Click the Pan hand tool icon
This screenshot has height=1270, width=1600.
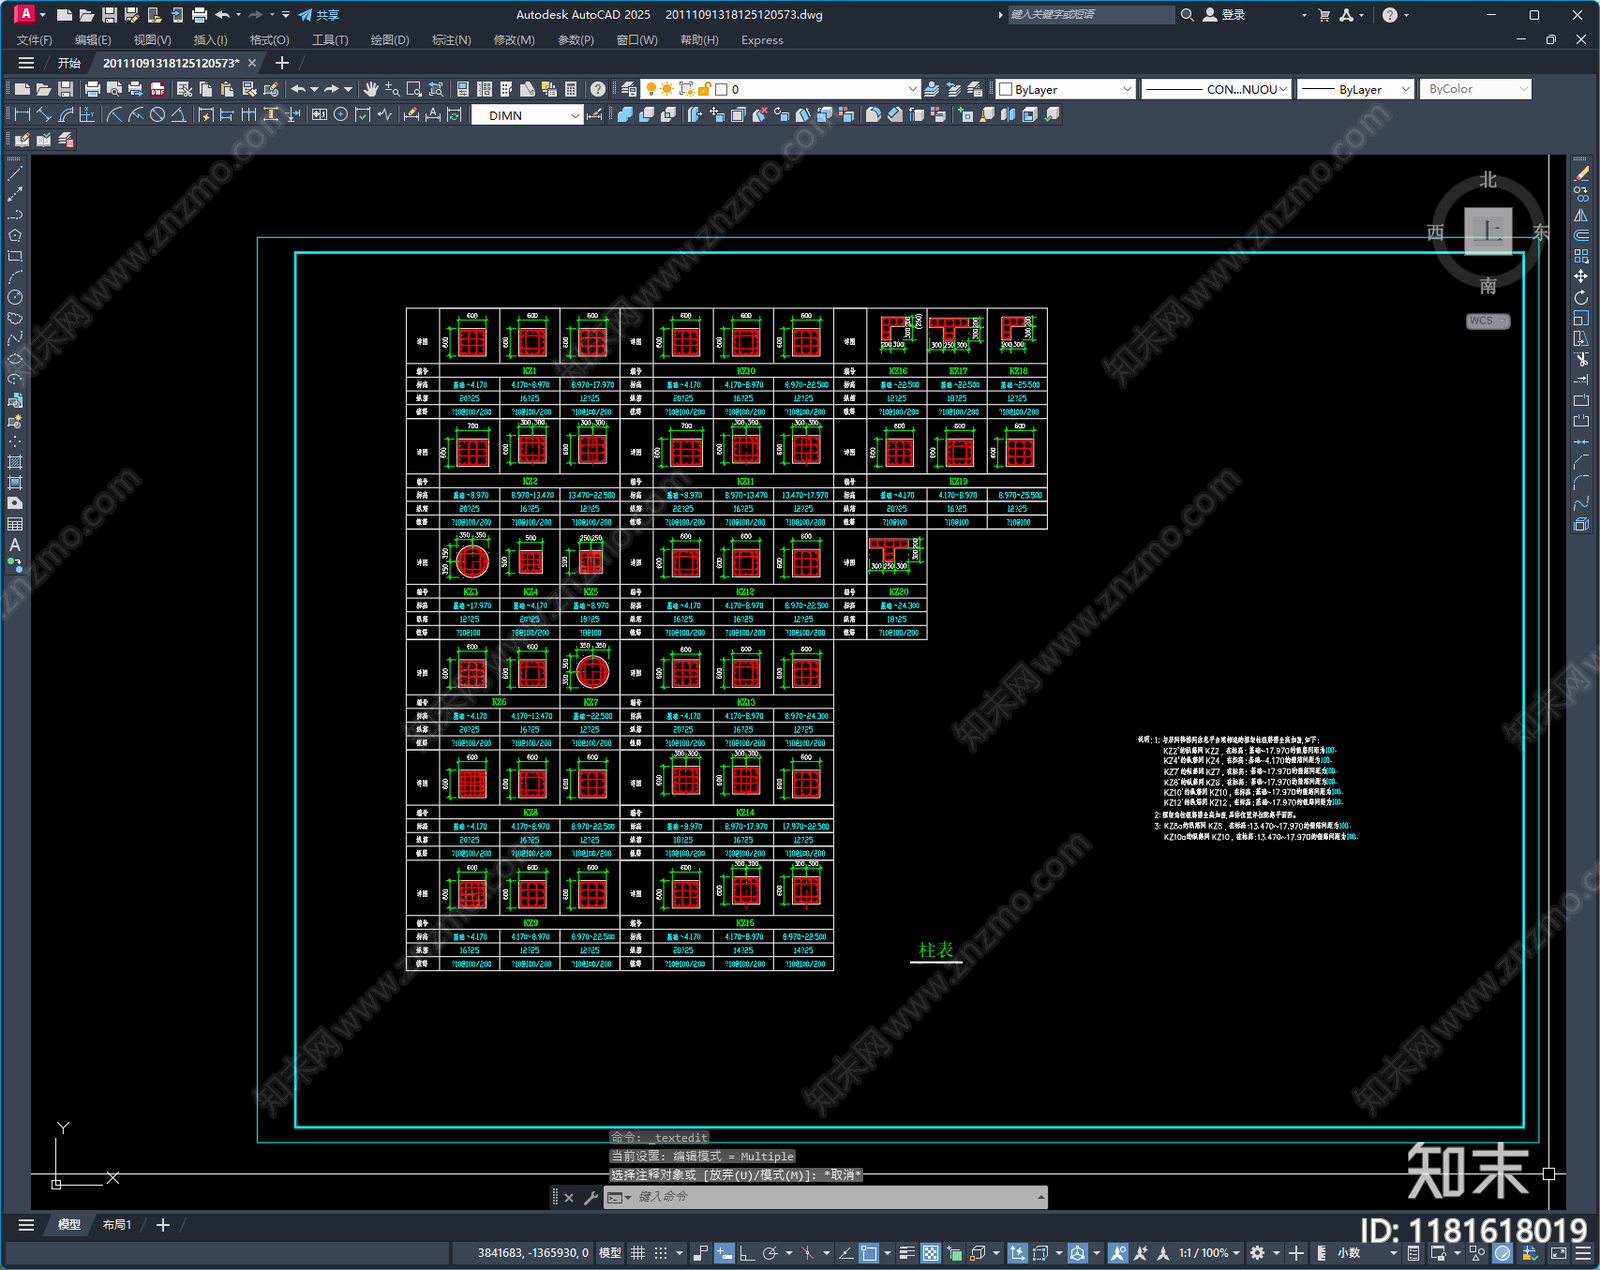pos(371,89)
